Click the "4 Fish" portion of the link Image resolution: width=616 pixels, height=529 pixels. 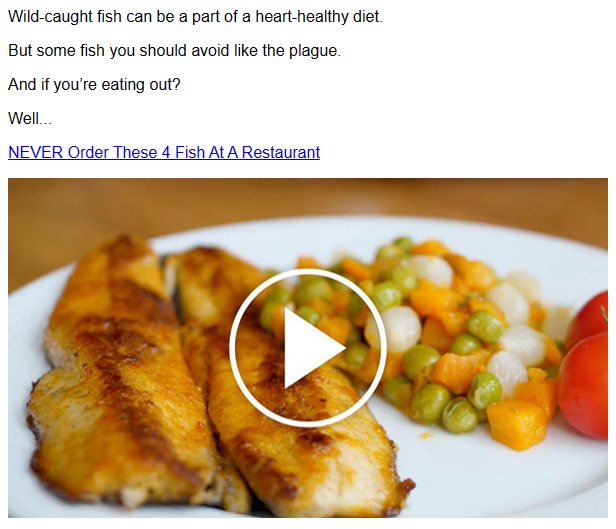[x=183, y=152]
